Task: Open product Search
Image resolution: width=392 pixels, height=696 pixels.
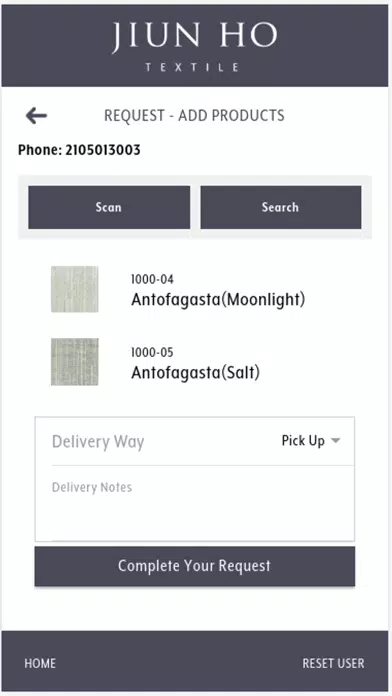Action: coord(281,207)
